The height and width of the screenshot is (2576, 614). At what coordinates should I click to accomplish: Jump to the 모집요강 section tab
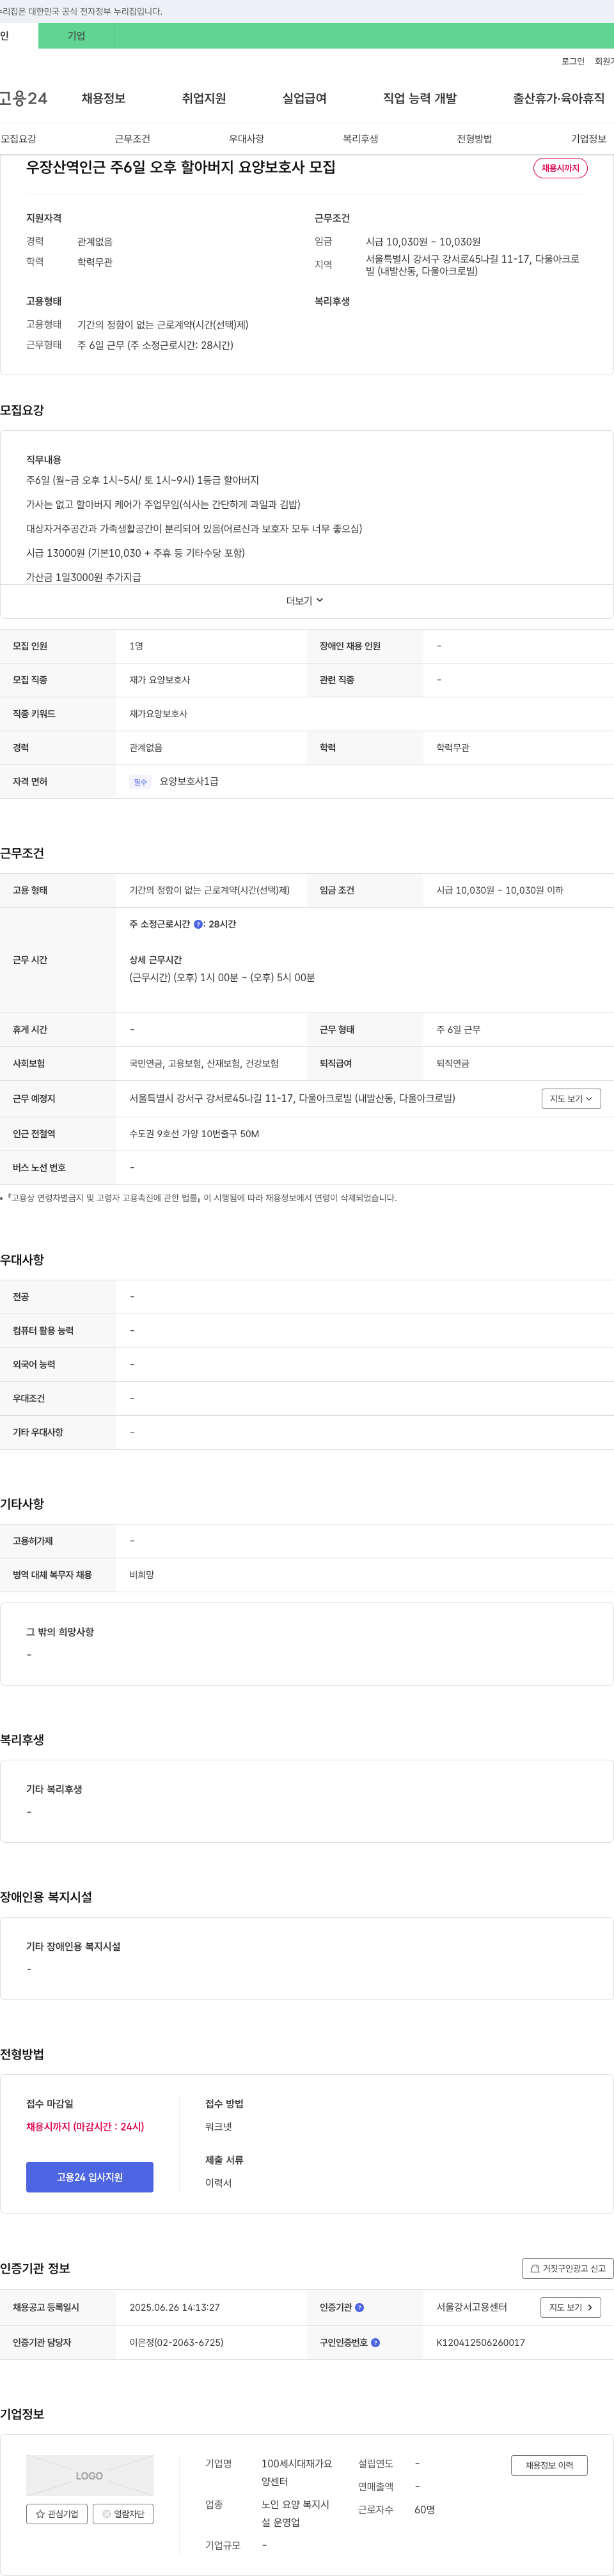18,139
